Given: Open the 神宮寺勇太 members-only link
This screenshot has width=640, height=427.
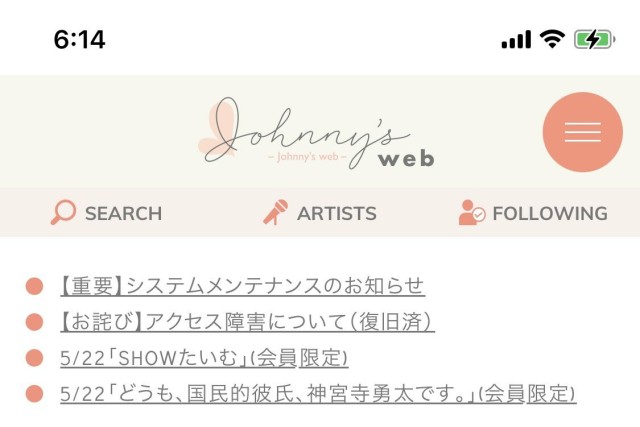Looking at the screenshot, I should click(x=318, y=394).
